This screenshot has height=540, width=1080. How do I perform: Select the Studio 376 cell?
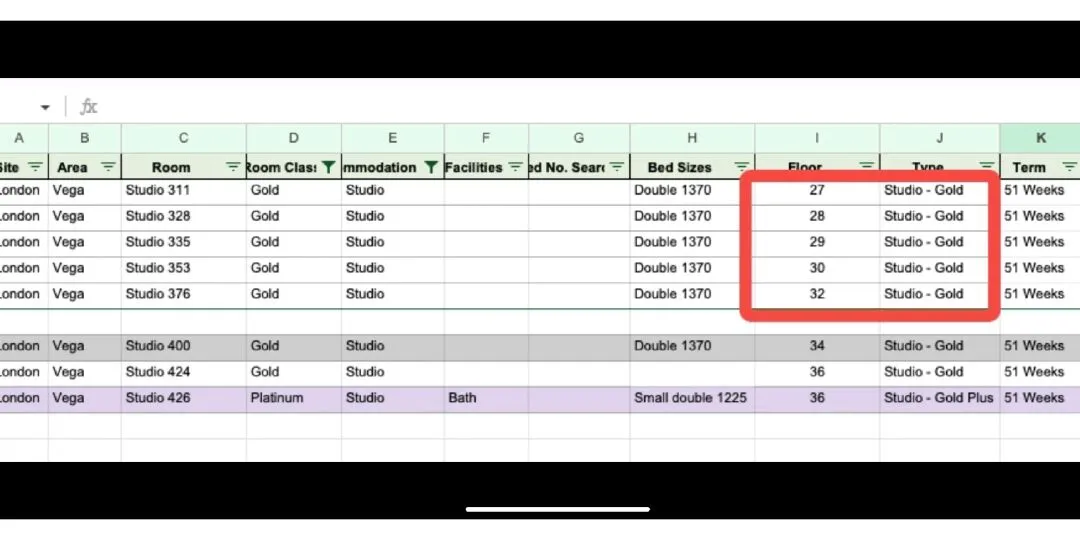(x=183, y=294)
